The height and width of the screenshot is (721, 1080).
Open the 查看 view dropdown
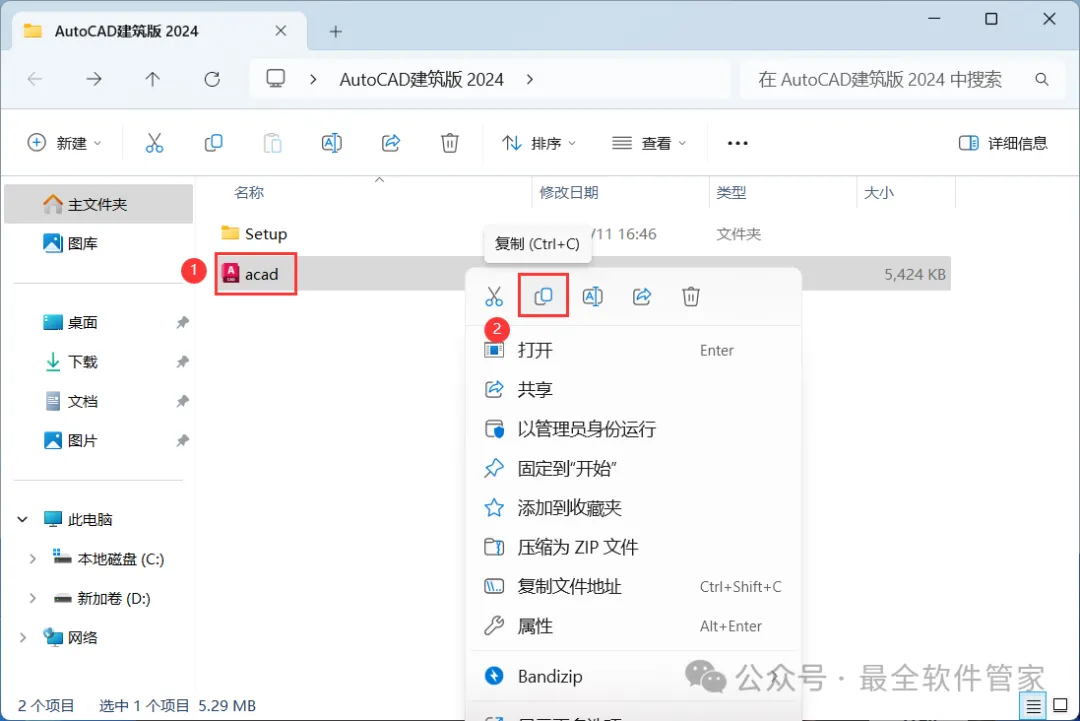[x=650, y=143]
